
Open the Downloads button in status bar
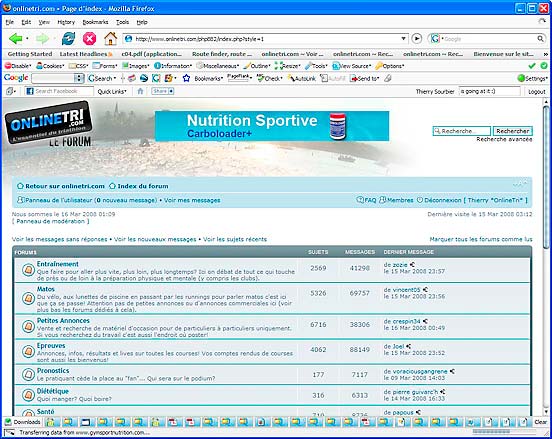tap(23, 422)
